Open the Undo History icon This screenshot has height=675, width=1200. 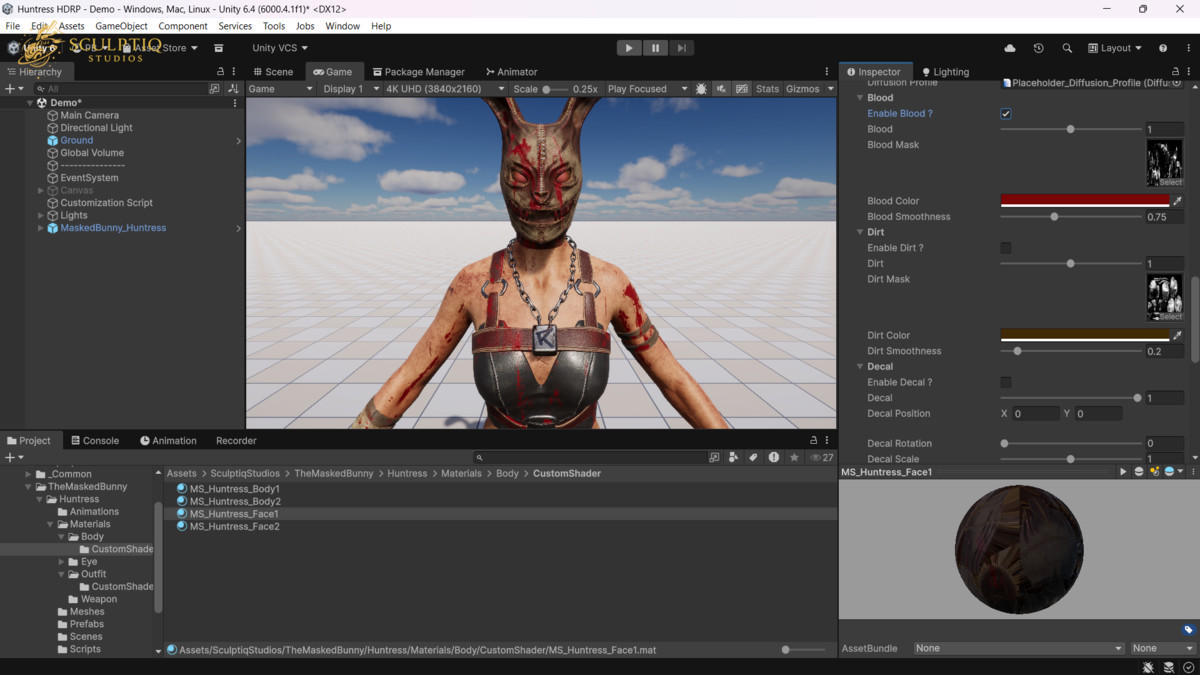tap(1038, 48)
